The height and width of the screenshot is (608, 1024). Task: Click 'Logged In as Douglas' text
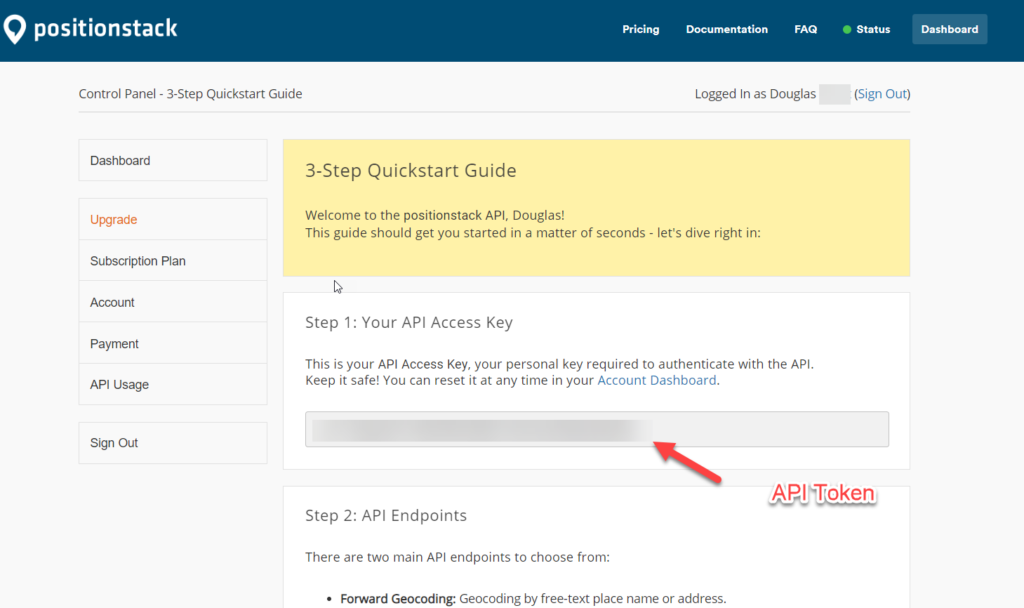(755, 93)
